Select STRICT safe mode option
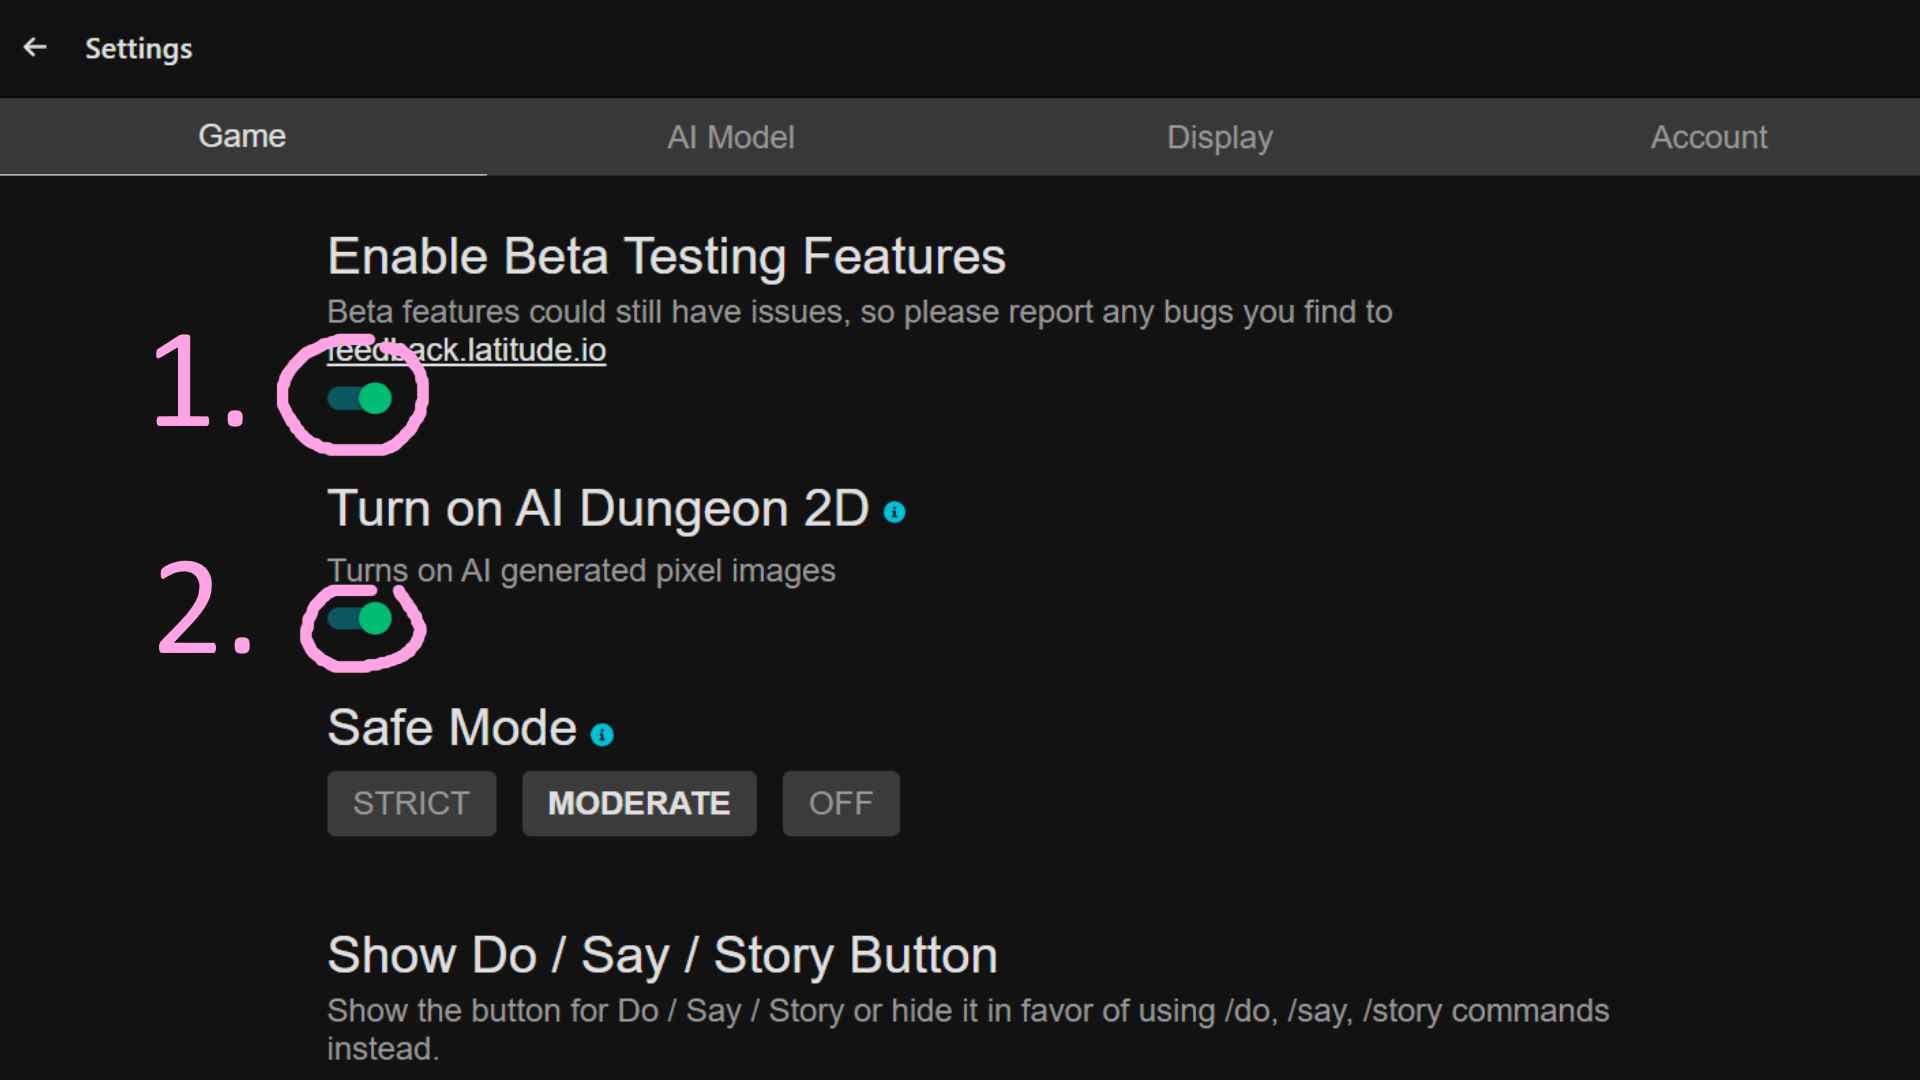 pos(409,803)
